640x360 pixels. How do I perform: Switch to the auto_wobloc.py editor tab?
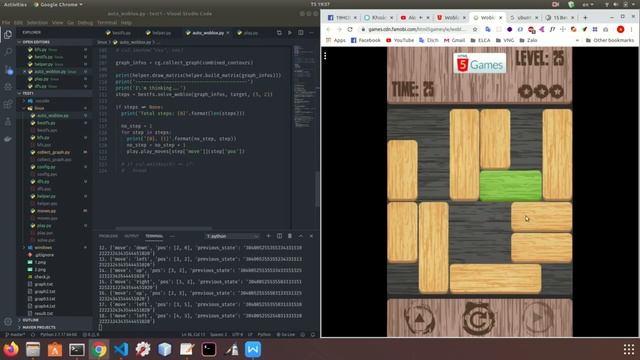point(207,33)
